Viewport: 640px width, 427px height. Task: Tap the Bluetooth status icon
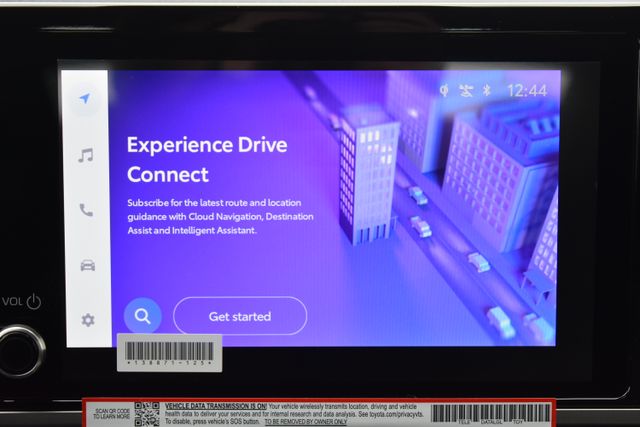[488, 90]
